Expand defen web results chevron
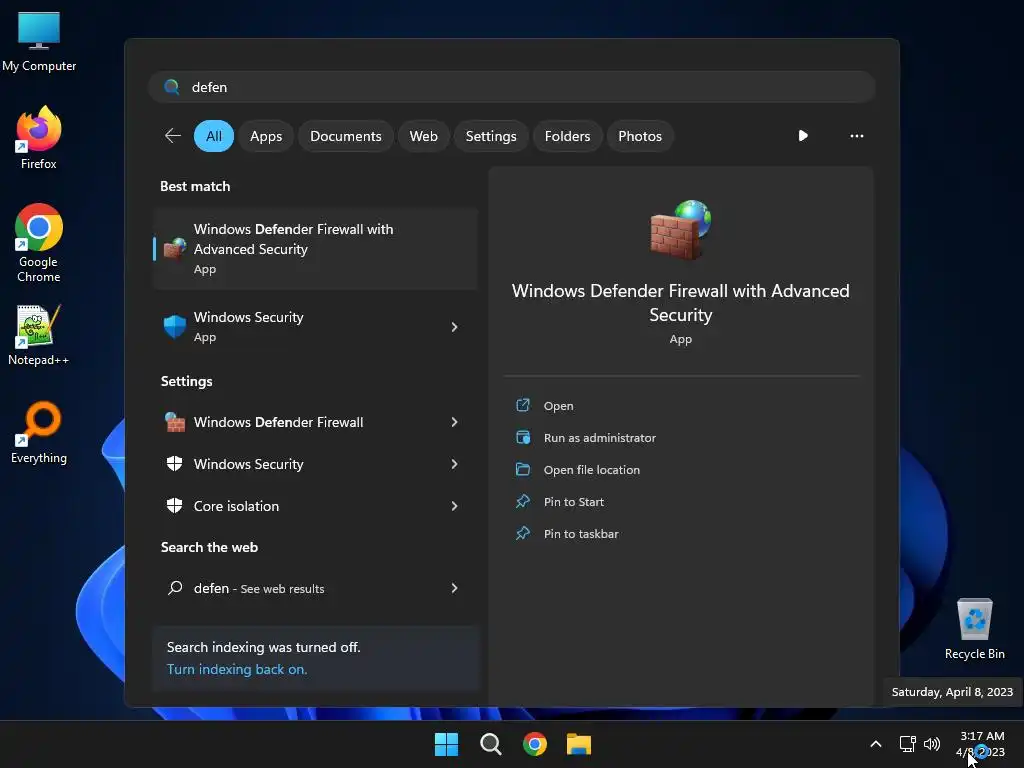 point(455,588)
